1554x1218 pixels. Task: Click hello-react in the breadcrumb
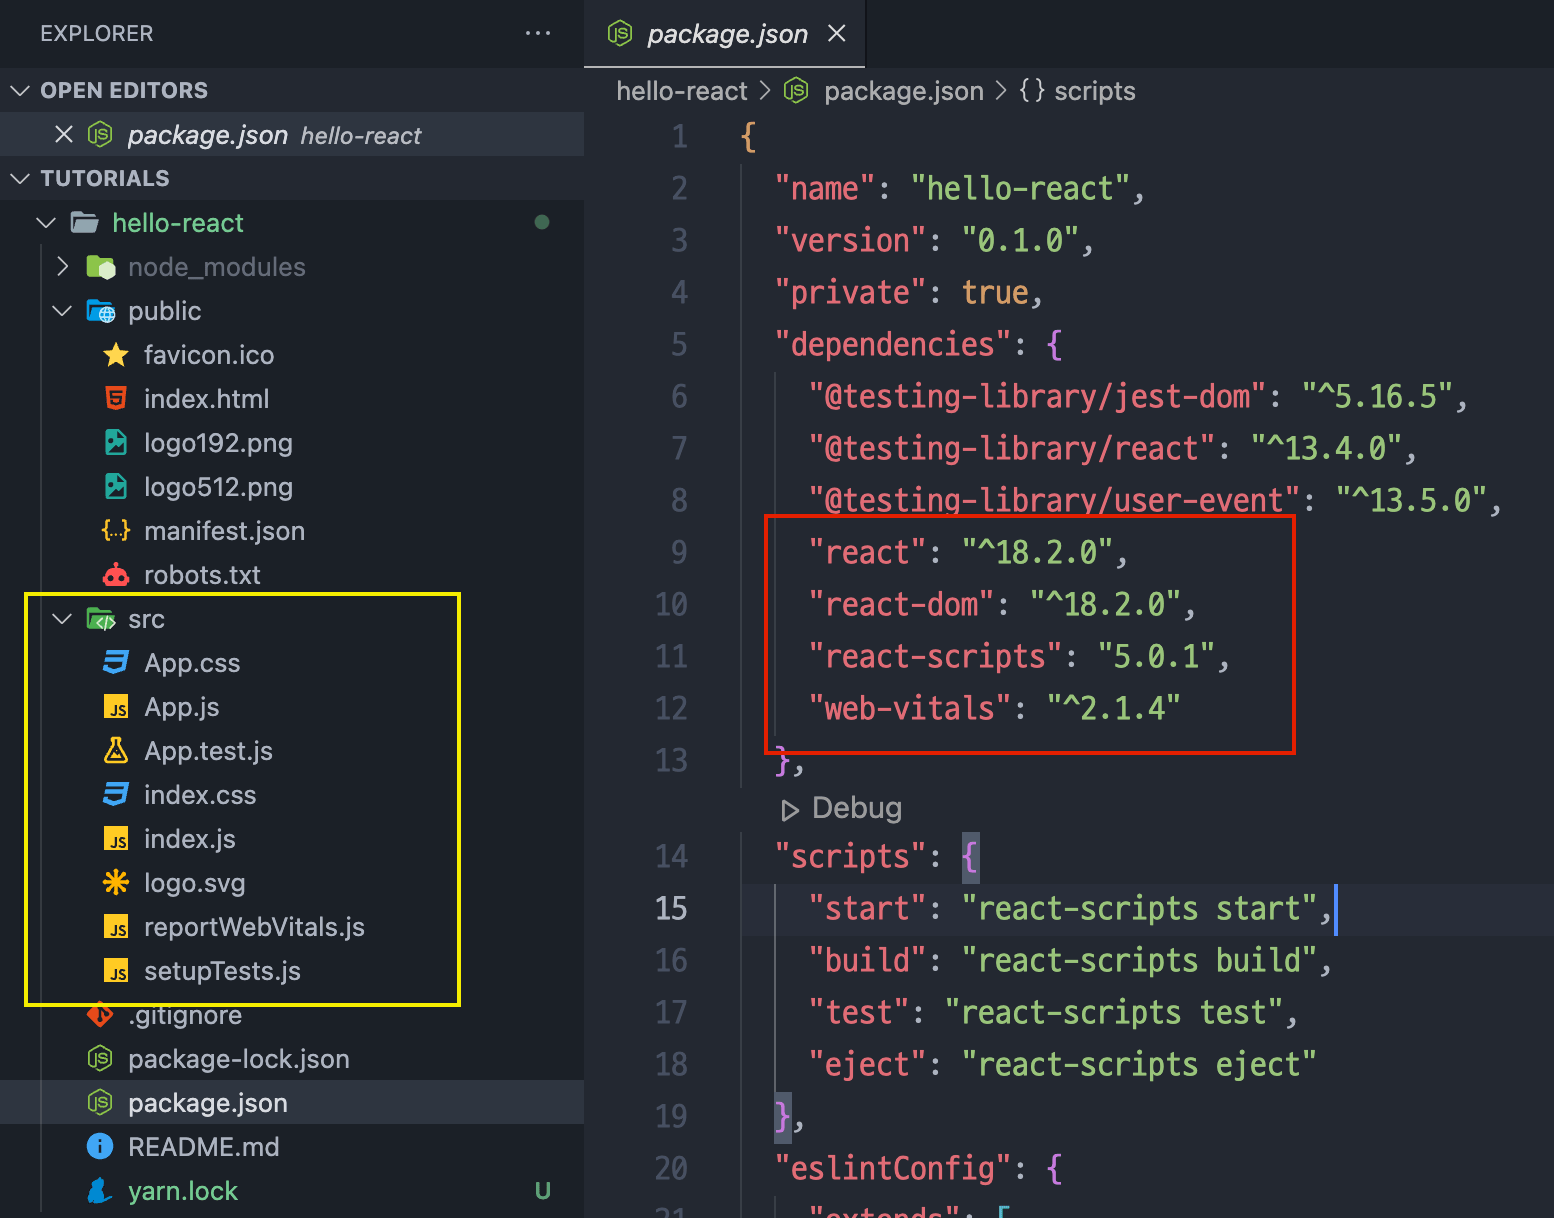[x=682, y=91]
